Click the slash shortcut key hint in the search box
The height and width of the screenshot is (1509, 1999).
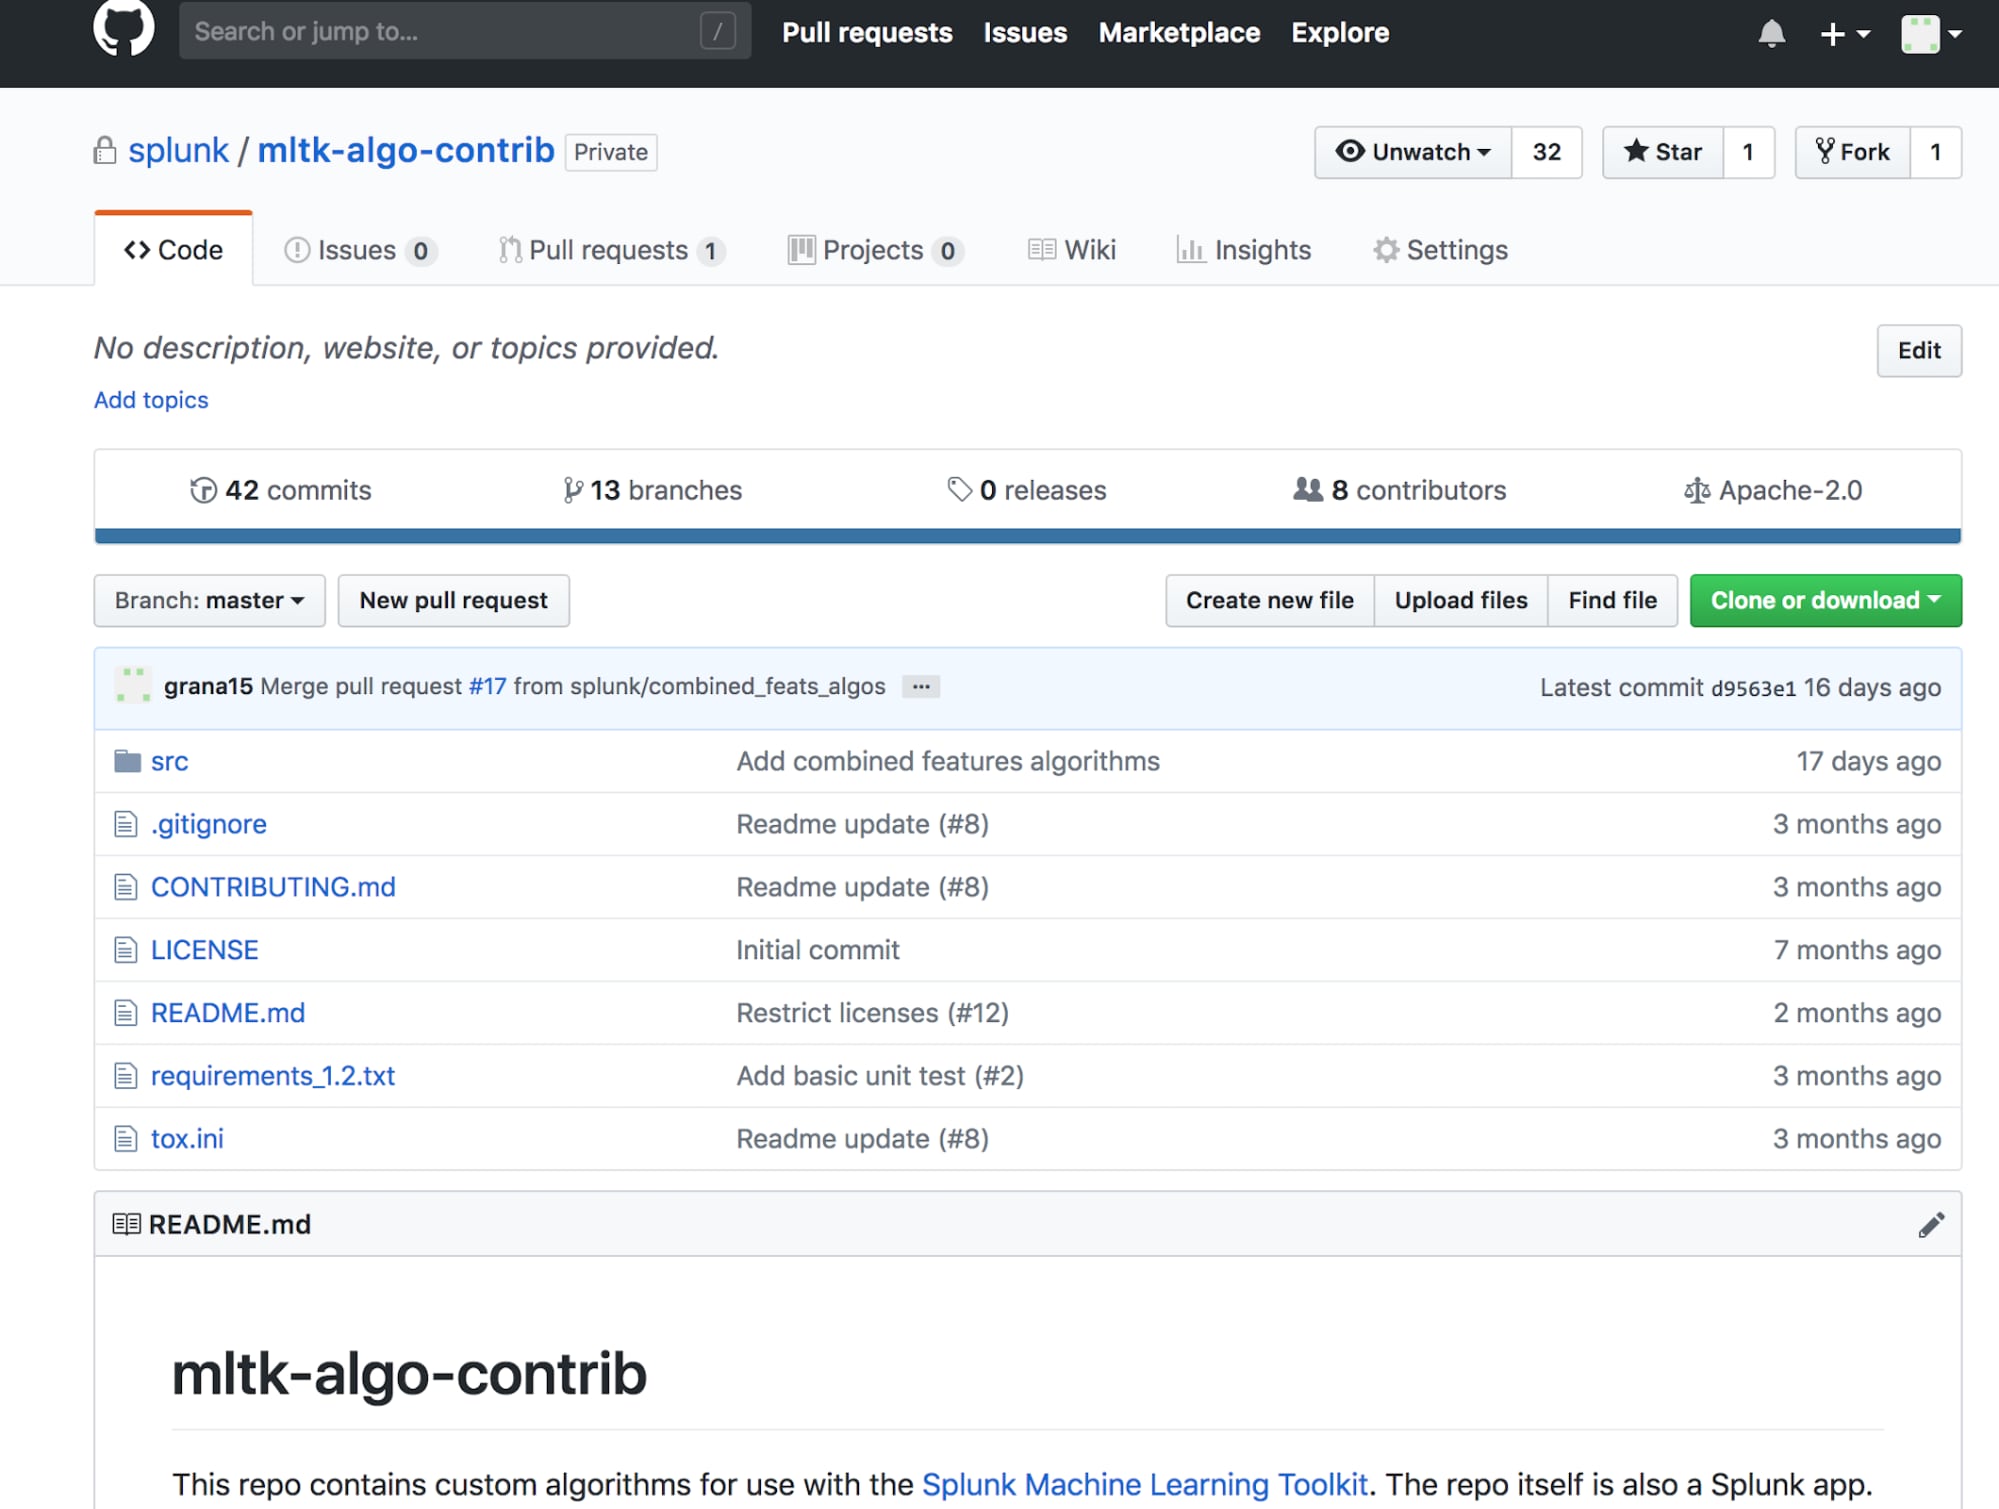pyautogui.click(x=718, y=31)
